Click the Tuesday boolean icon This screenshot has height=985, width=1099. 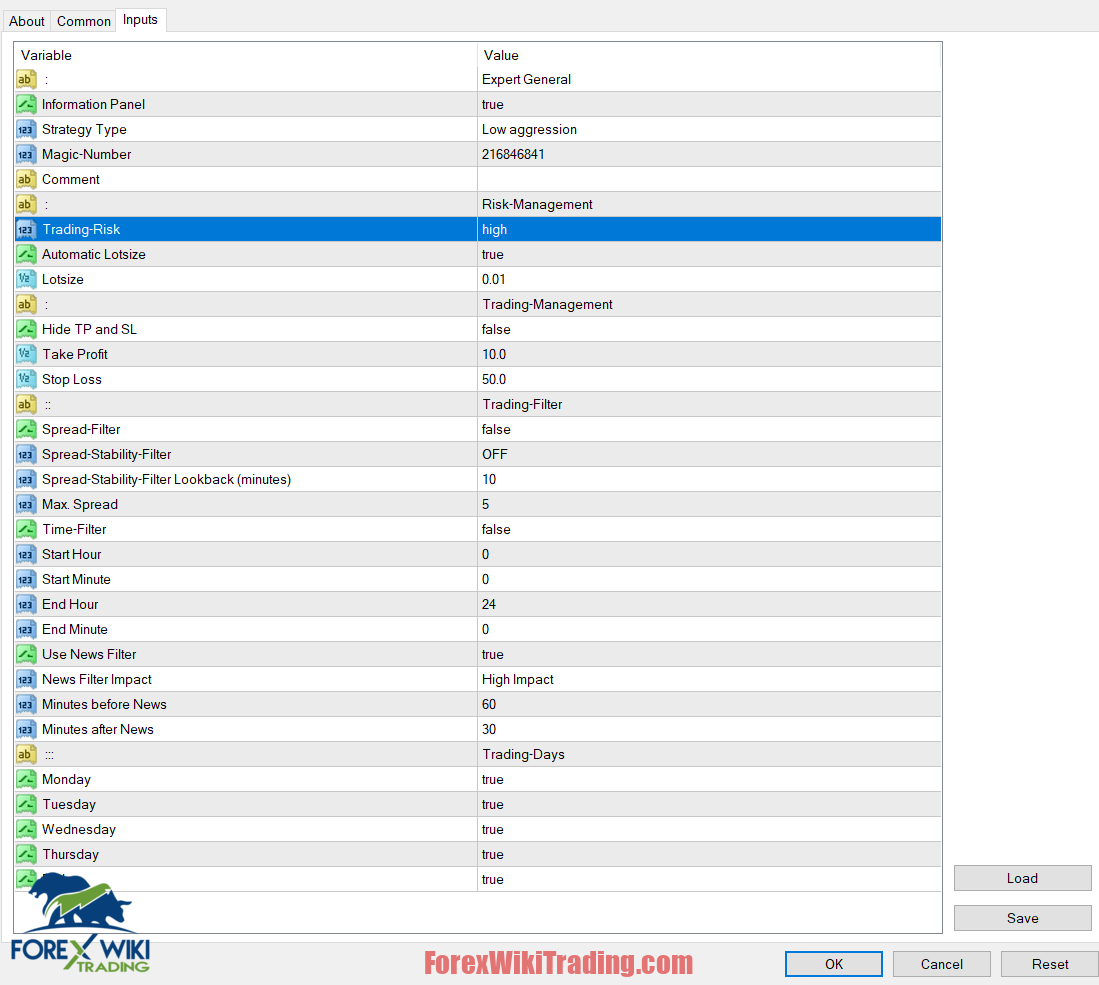(x=26, y=805)
